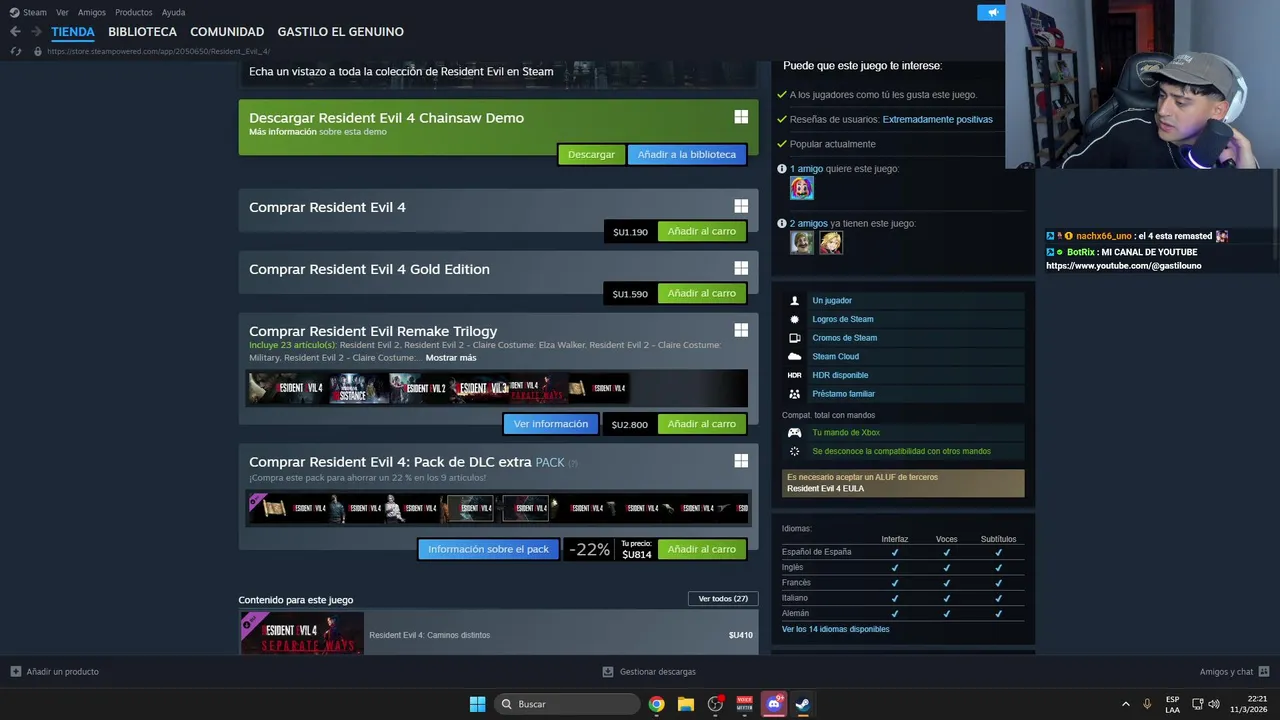Click the Steam trading cards icon

tap(794, 338)
